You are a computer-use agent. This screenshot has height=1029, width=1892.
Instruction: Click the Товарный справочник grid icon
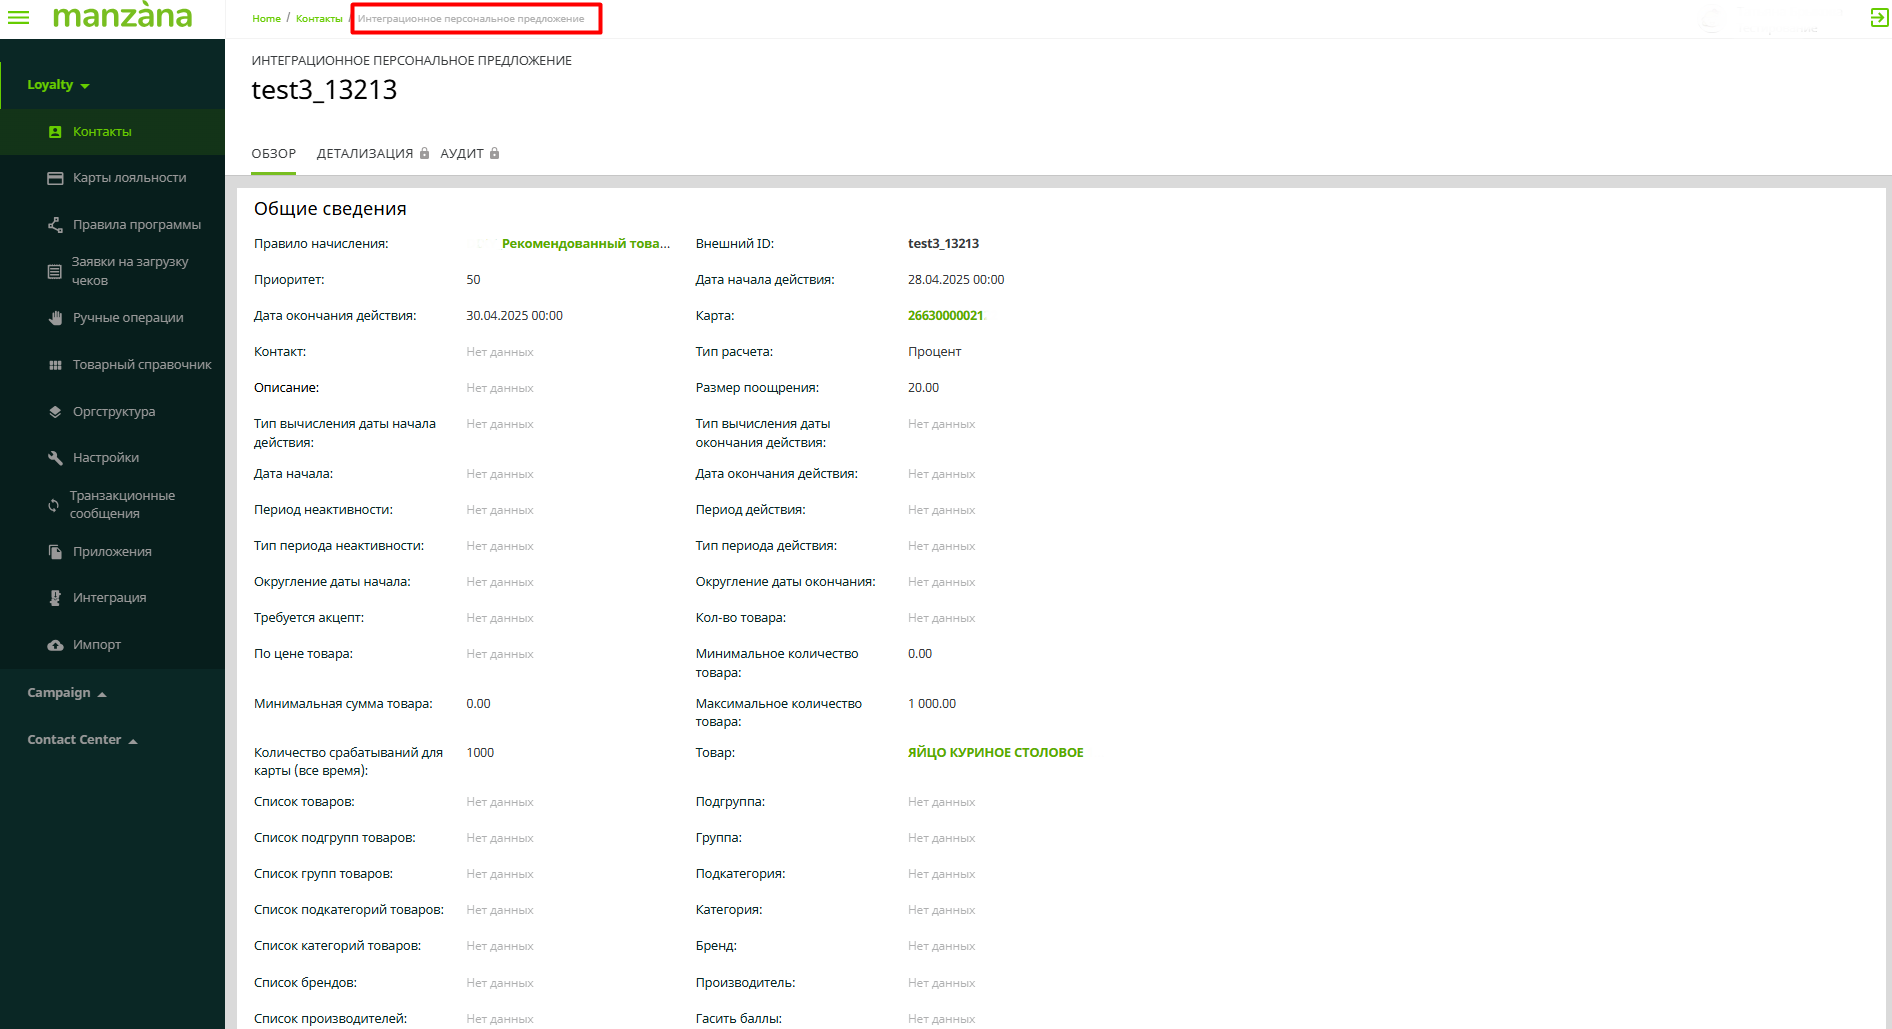[x=55, y=365]
